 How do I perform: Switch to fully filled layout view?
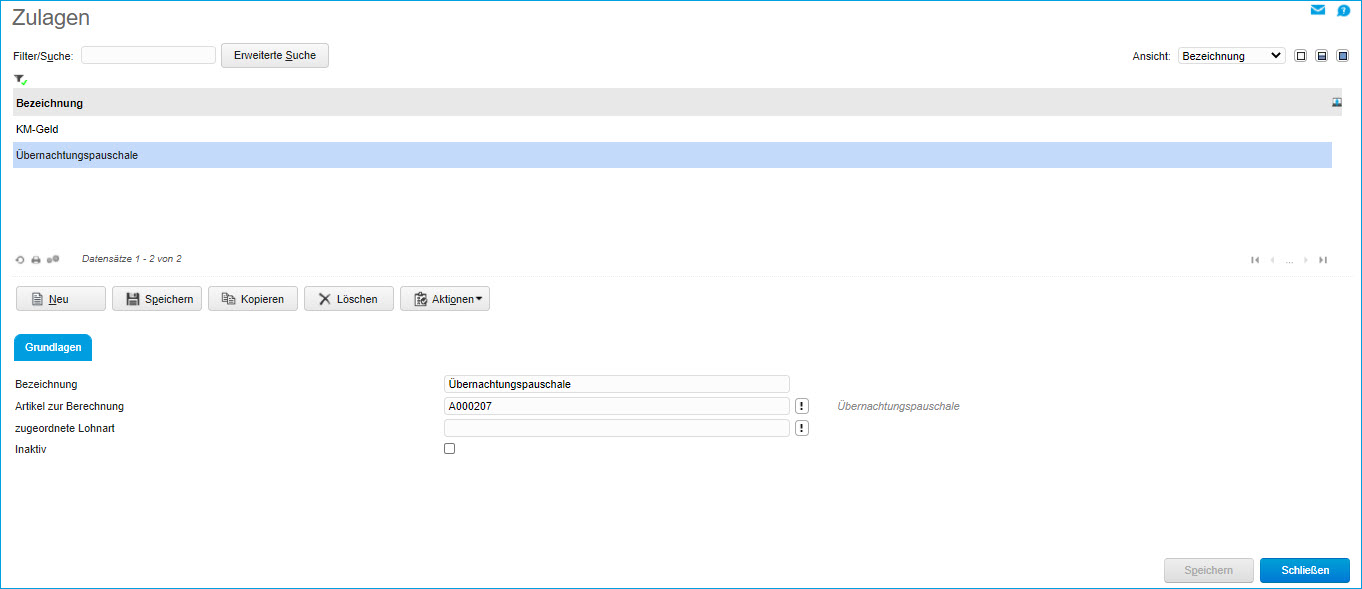pos(1343,56)
